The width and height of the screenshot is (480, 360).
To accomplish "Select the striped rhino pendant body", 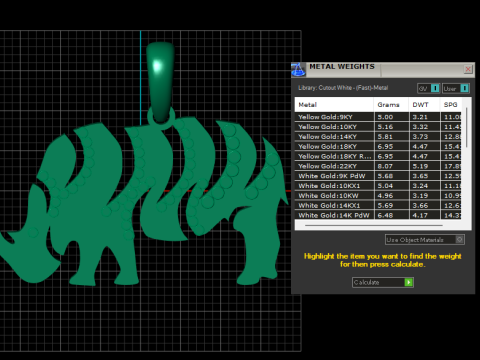I will (143, 203).
